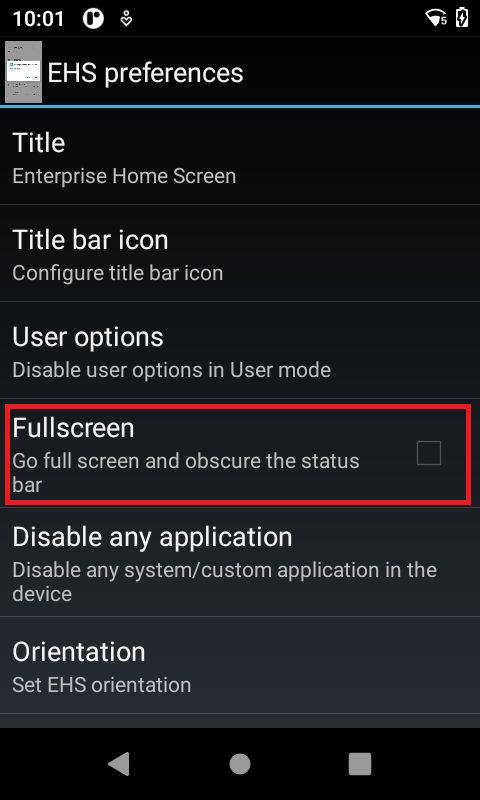Tap the circular notification icon in status bar
The image size is (480, 800).
point(93,19)
